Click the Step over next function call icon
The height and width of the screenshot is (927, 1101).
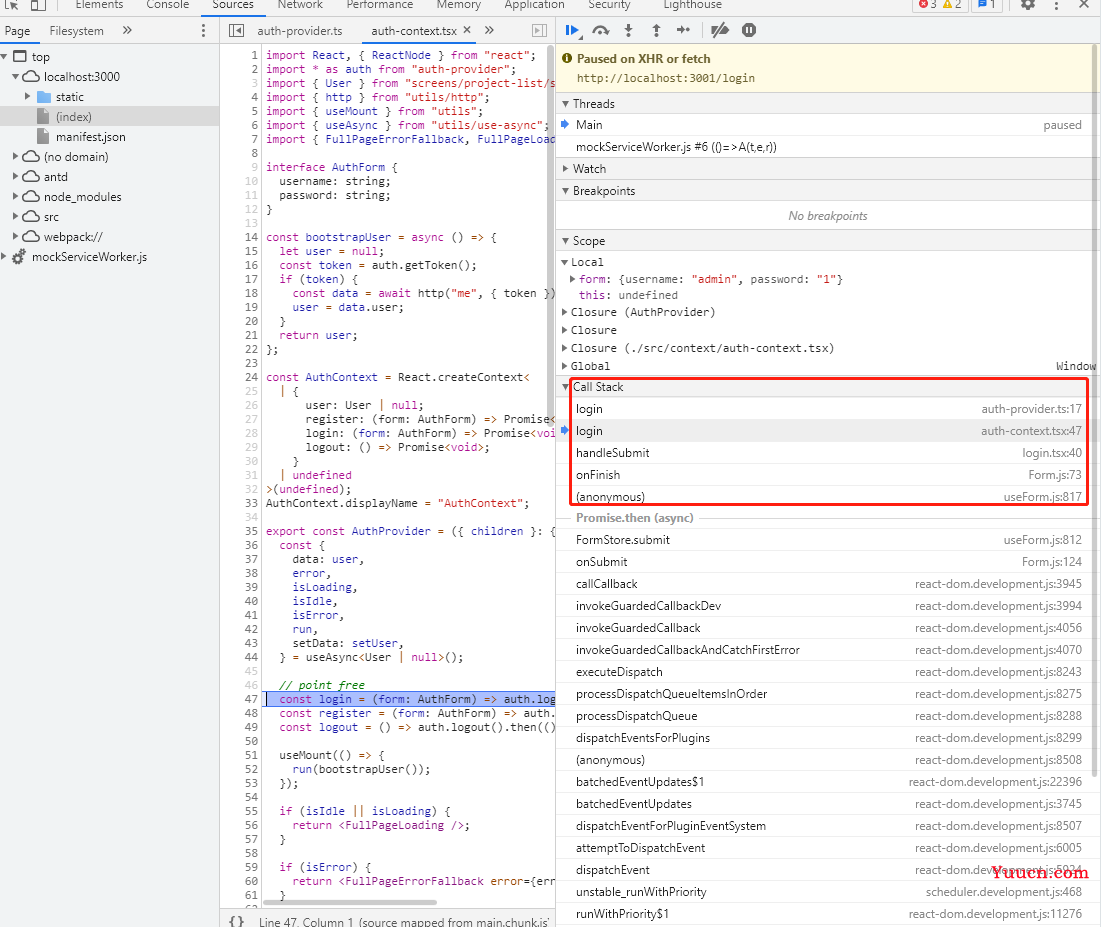pos(600,30)
